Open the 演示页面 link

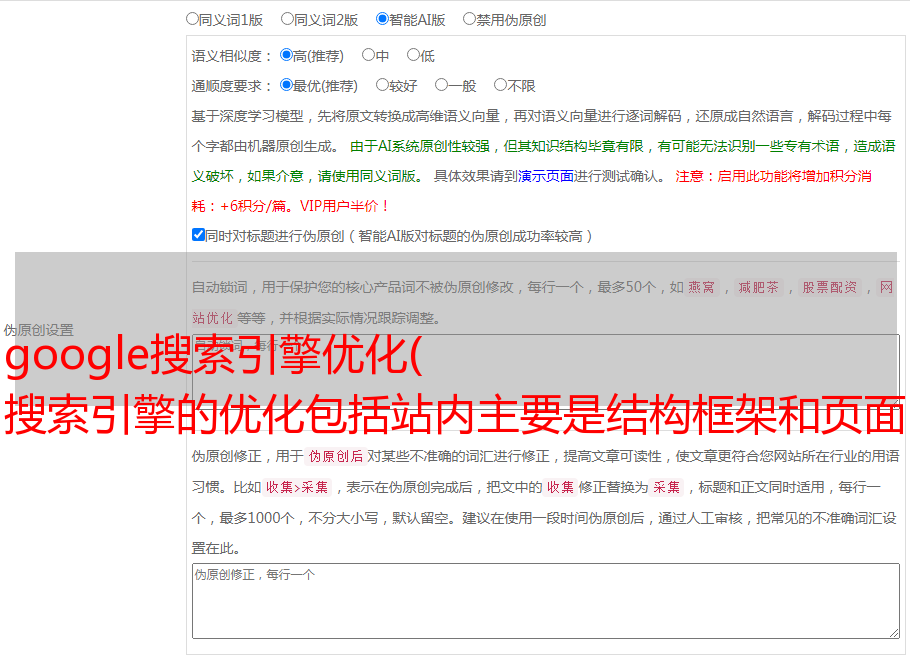coord(546,176)
